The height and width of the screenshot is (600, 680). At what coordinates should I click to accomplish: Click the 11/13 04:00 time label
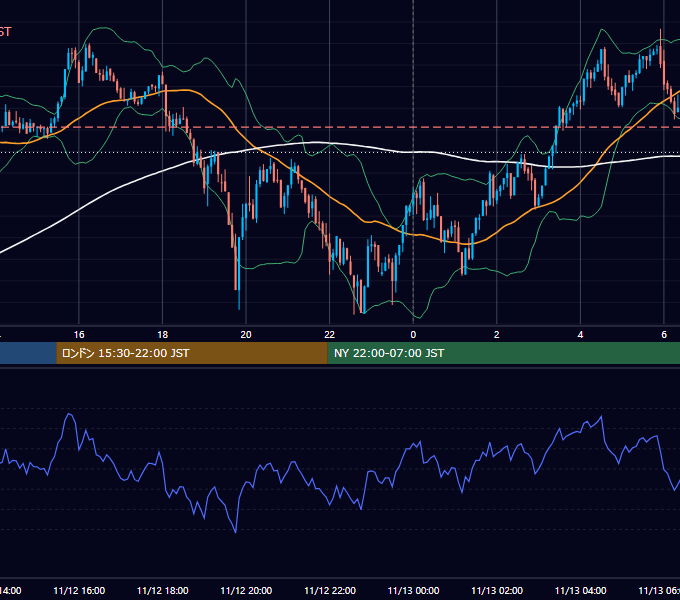tap(580, 591)
